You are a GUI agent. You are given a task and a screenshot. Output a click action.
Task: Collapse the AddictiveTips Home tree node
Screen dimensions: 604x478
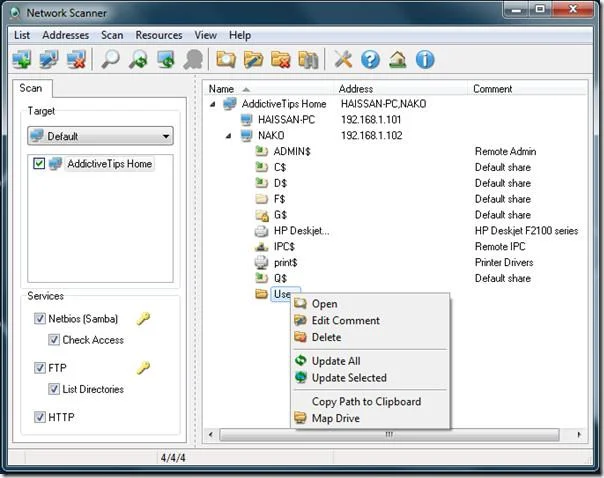(213, 104)
